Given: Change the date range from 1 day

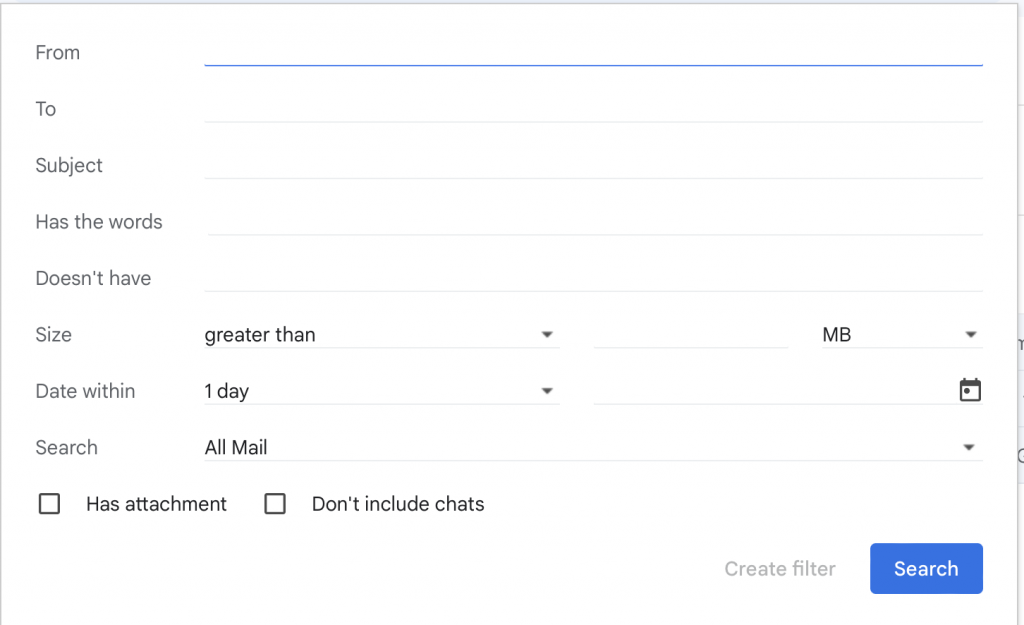Looking at the screenshot, I should click(x=380, y=391).
